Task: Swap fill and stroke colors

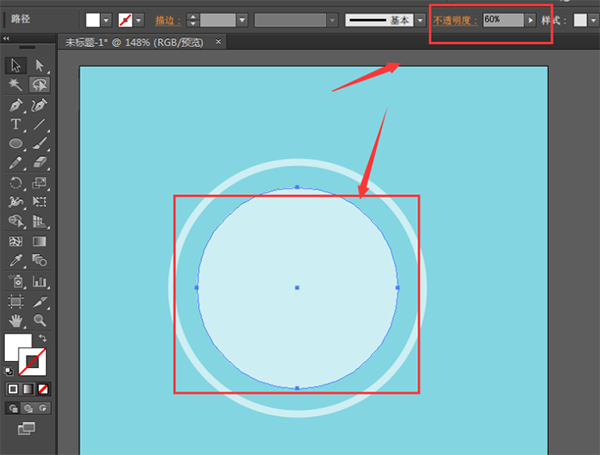Action: tap(42, 338)
